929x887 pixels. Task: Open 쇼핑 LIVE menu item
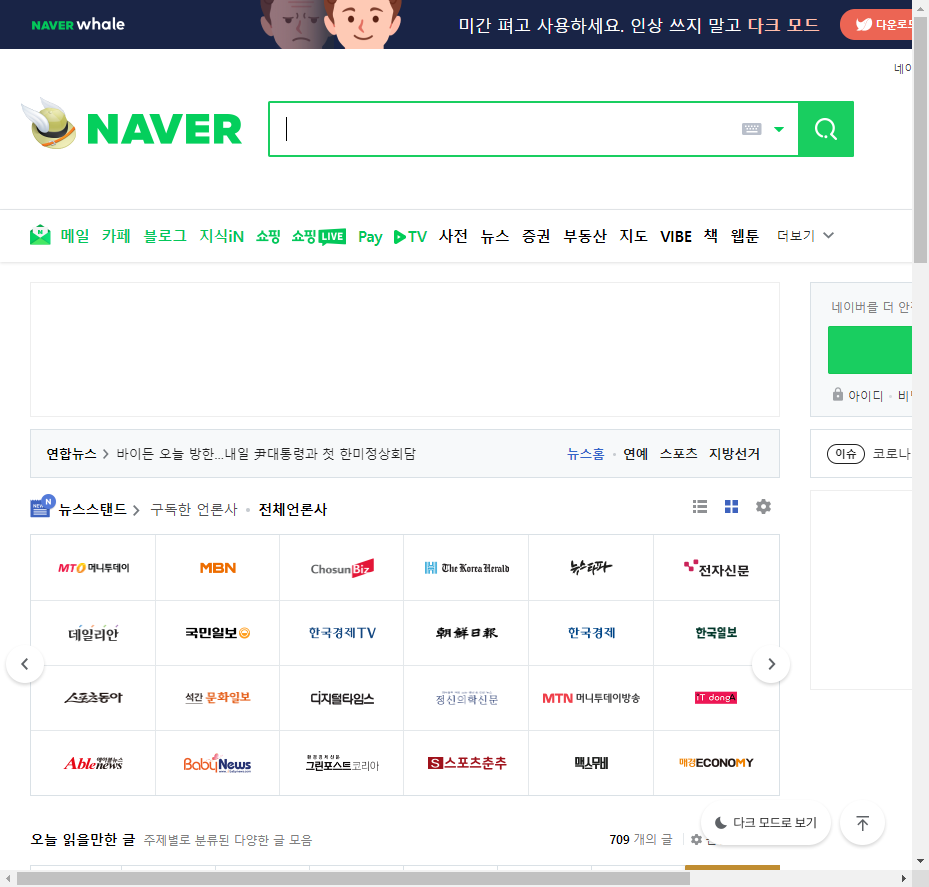[319, 236]
